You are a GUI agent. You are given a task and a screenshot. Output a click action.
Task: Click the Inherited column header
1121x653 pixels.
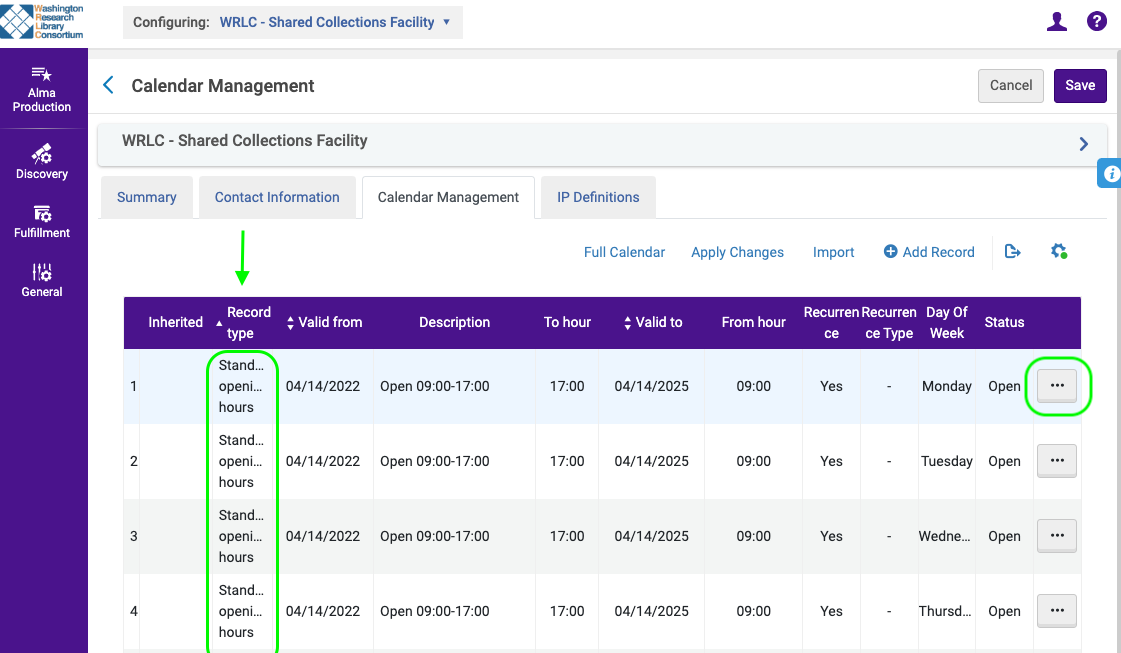pyautogui.click(x=175, y=323)
